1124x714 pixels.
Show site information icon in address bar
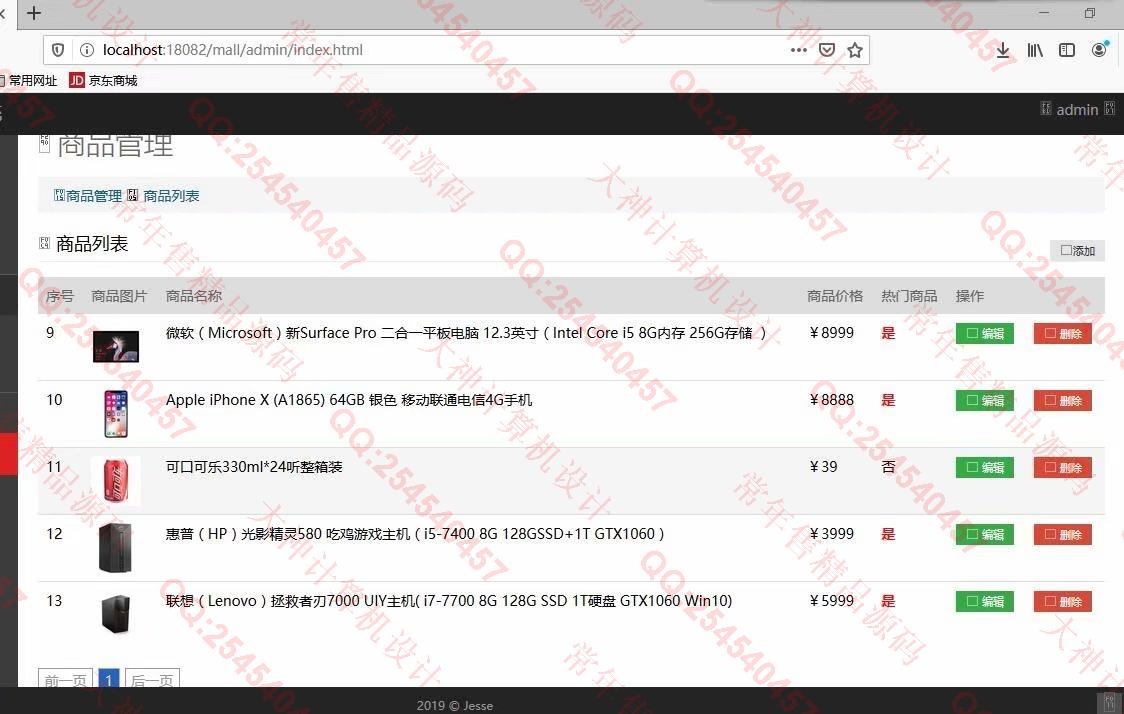[x=87, y=49]
